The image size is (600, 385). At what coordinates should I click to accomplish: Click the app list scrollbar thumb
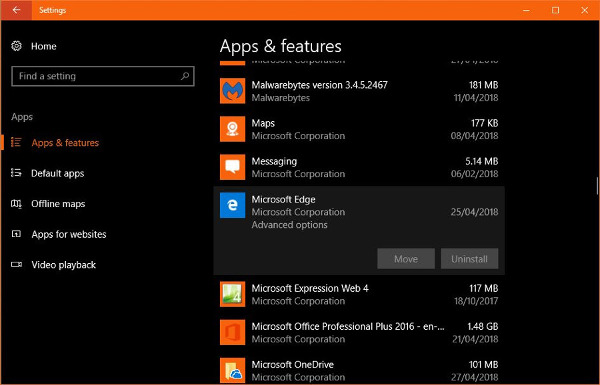point(597,186)
